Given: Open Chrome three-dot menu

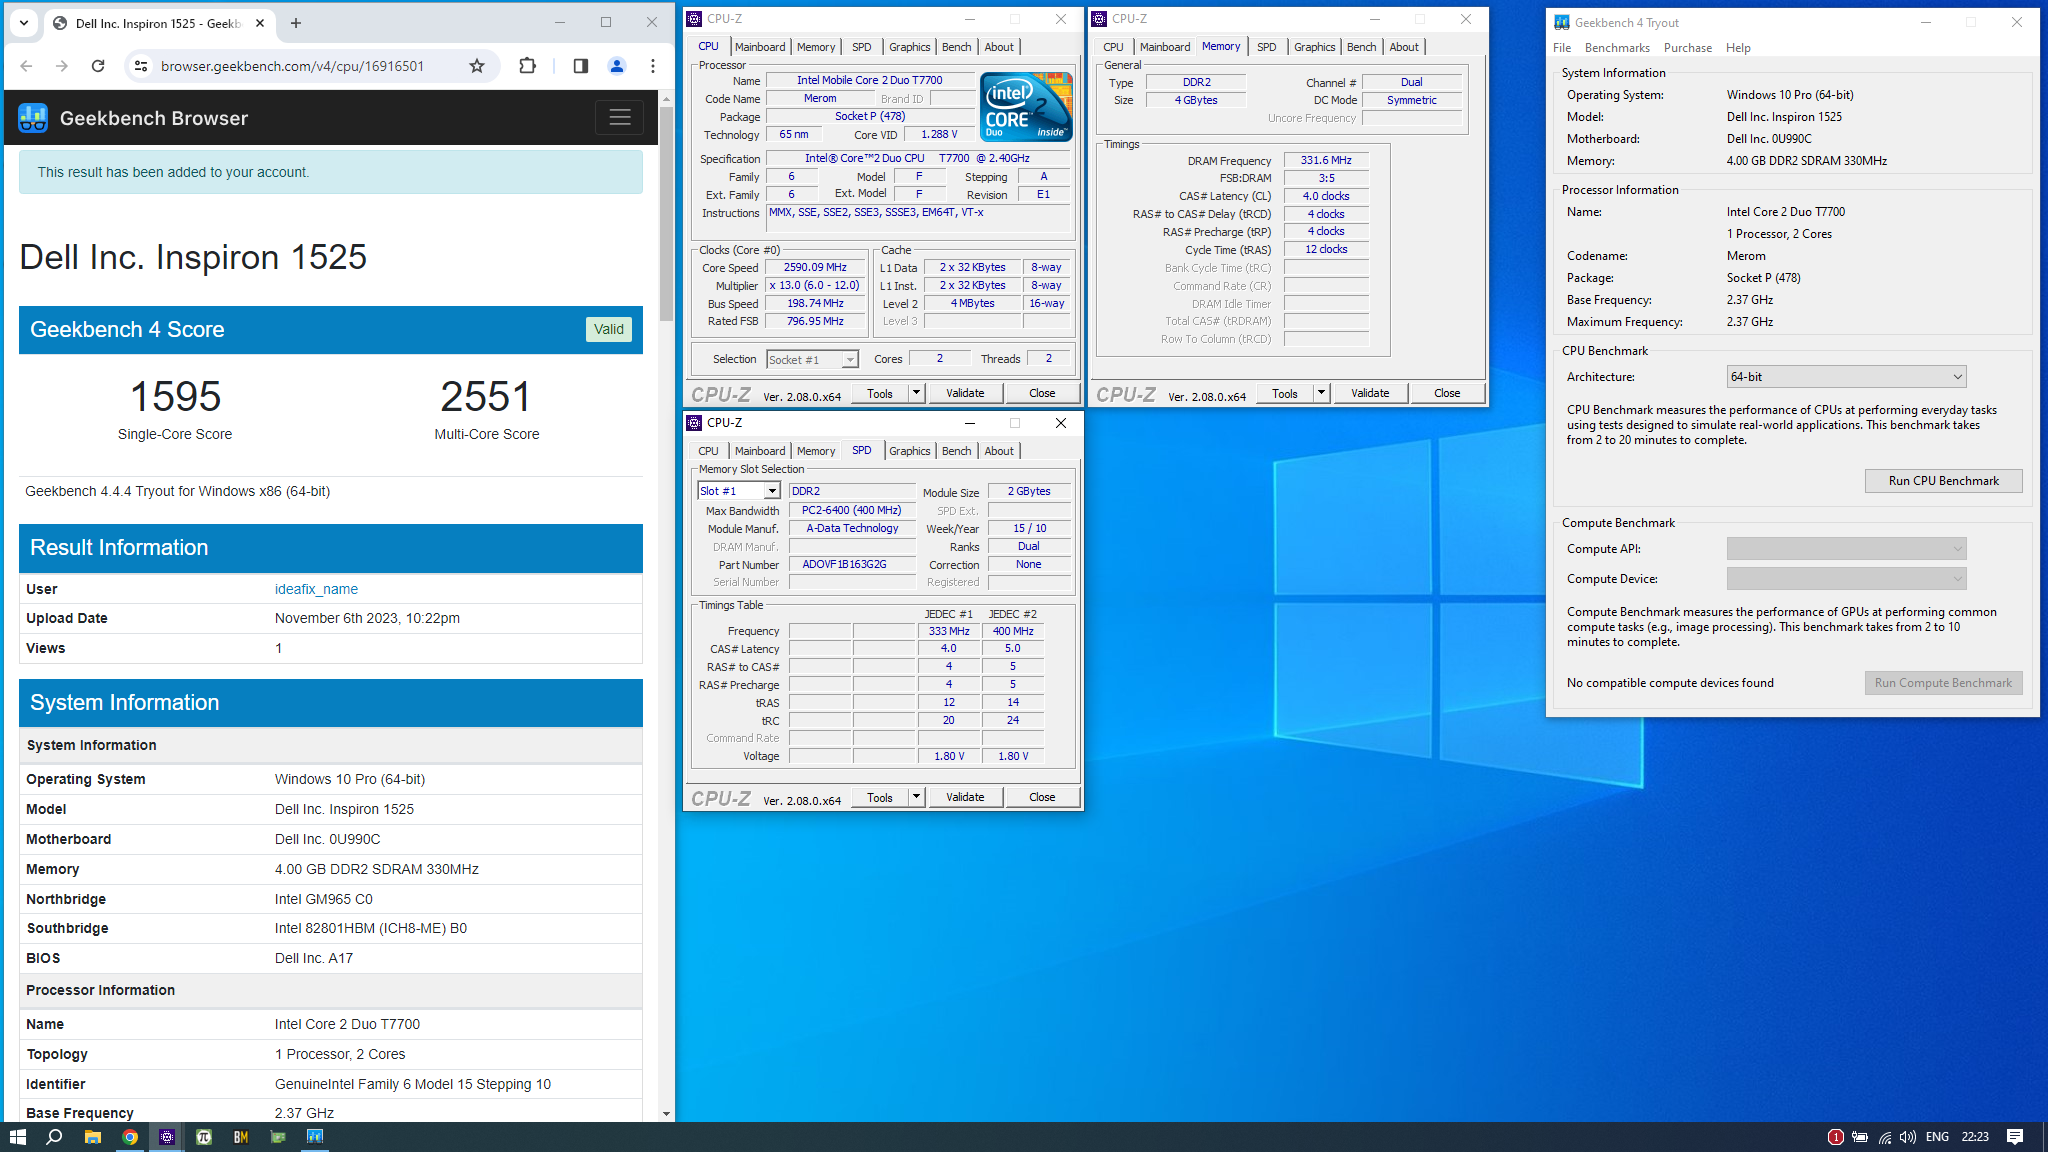Looking at the screenshot, I should [x=653, y=66].
